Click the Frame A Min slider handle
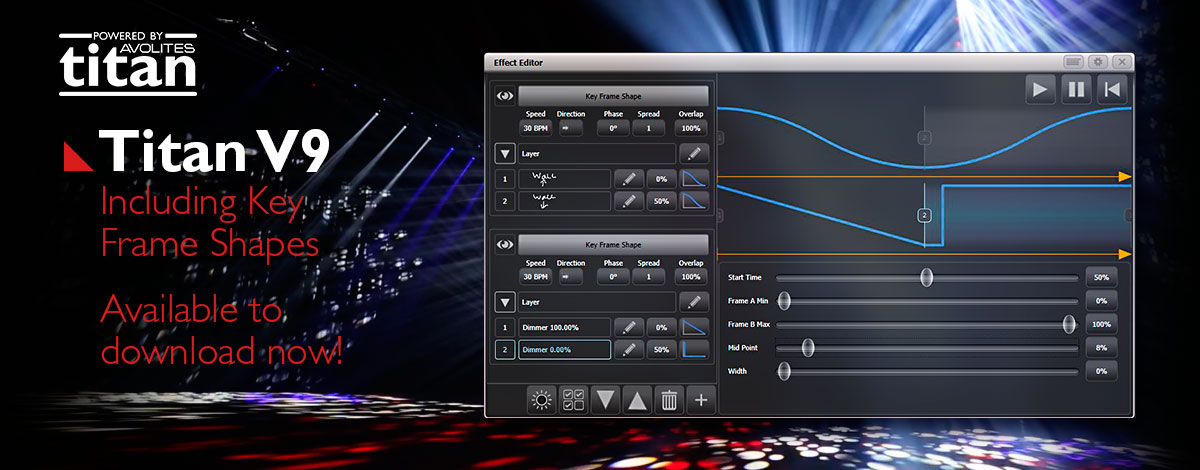 [x=784, y=301]
